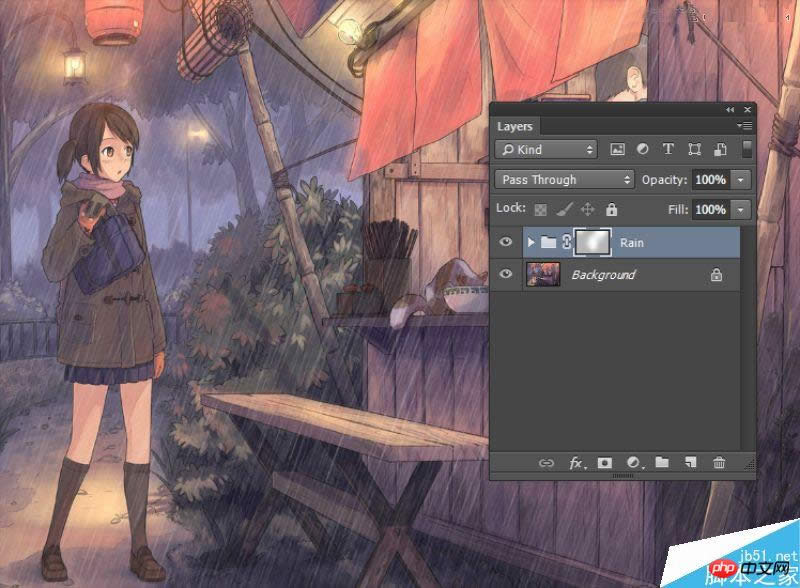Open the Layers panel flyout menu

pos(745,126)
